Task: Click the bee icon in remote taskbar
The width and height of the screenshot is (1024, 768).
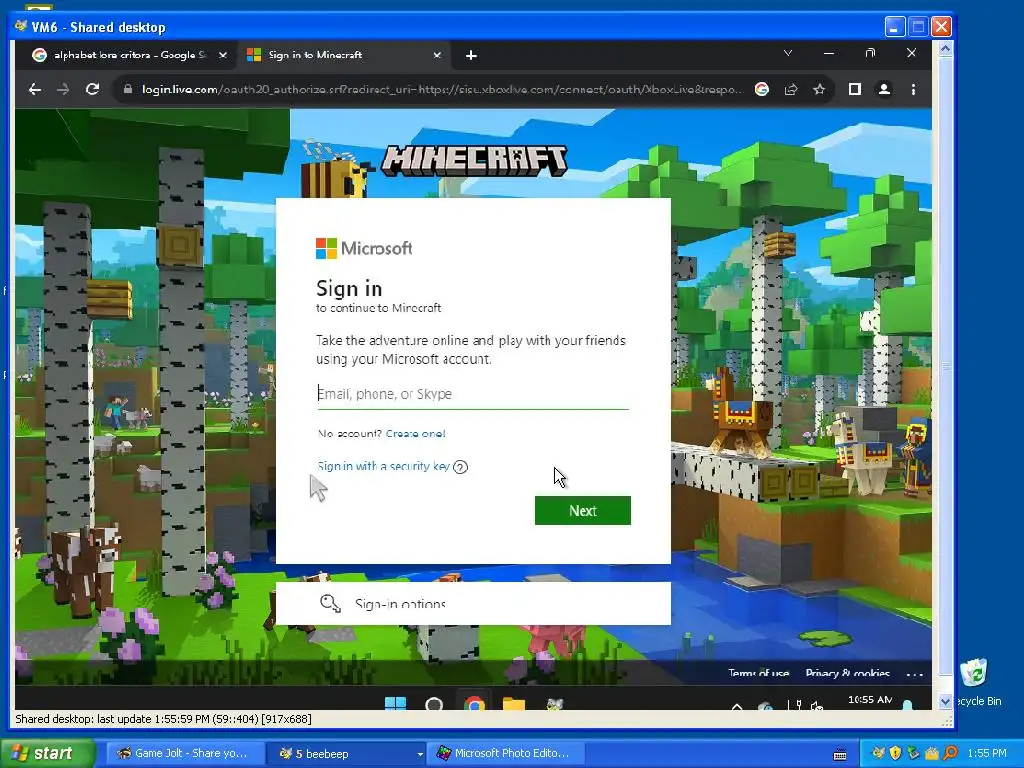Action: pyautogui.click(x=554, y=704)
